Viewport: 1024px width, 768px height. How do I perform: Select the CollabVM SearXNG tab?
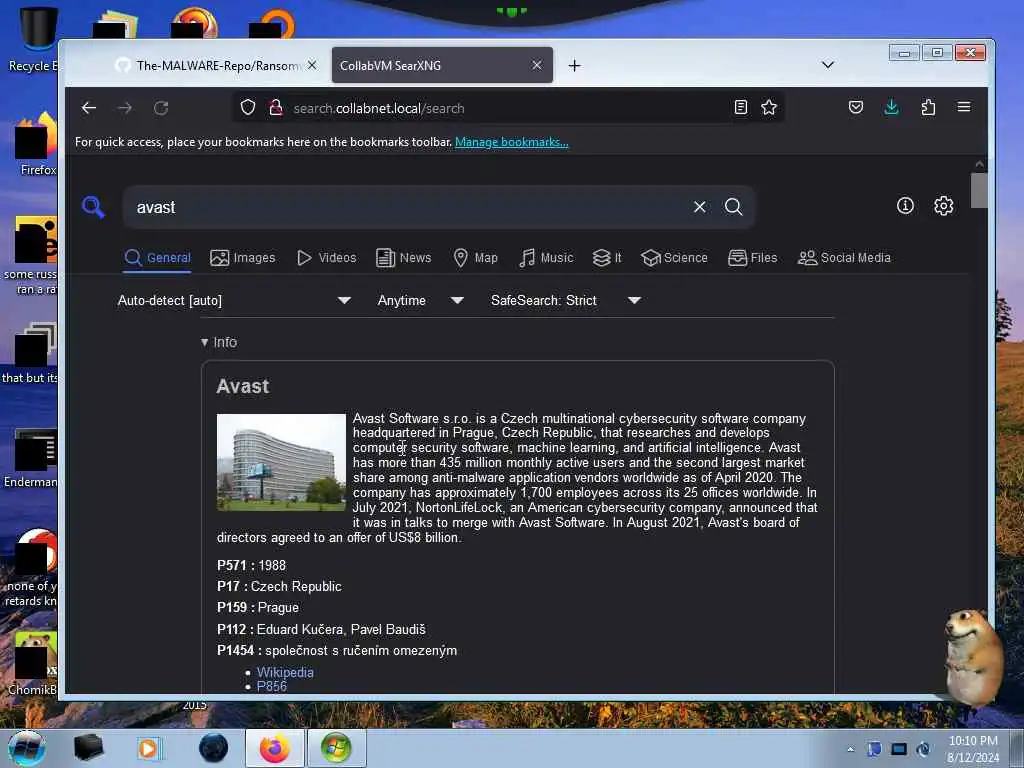(x=442, y=65)
